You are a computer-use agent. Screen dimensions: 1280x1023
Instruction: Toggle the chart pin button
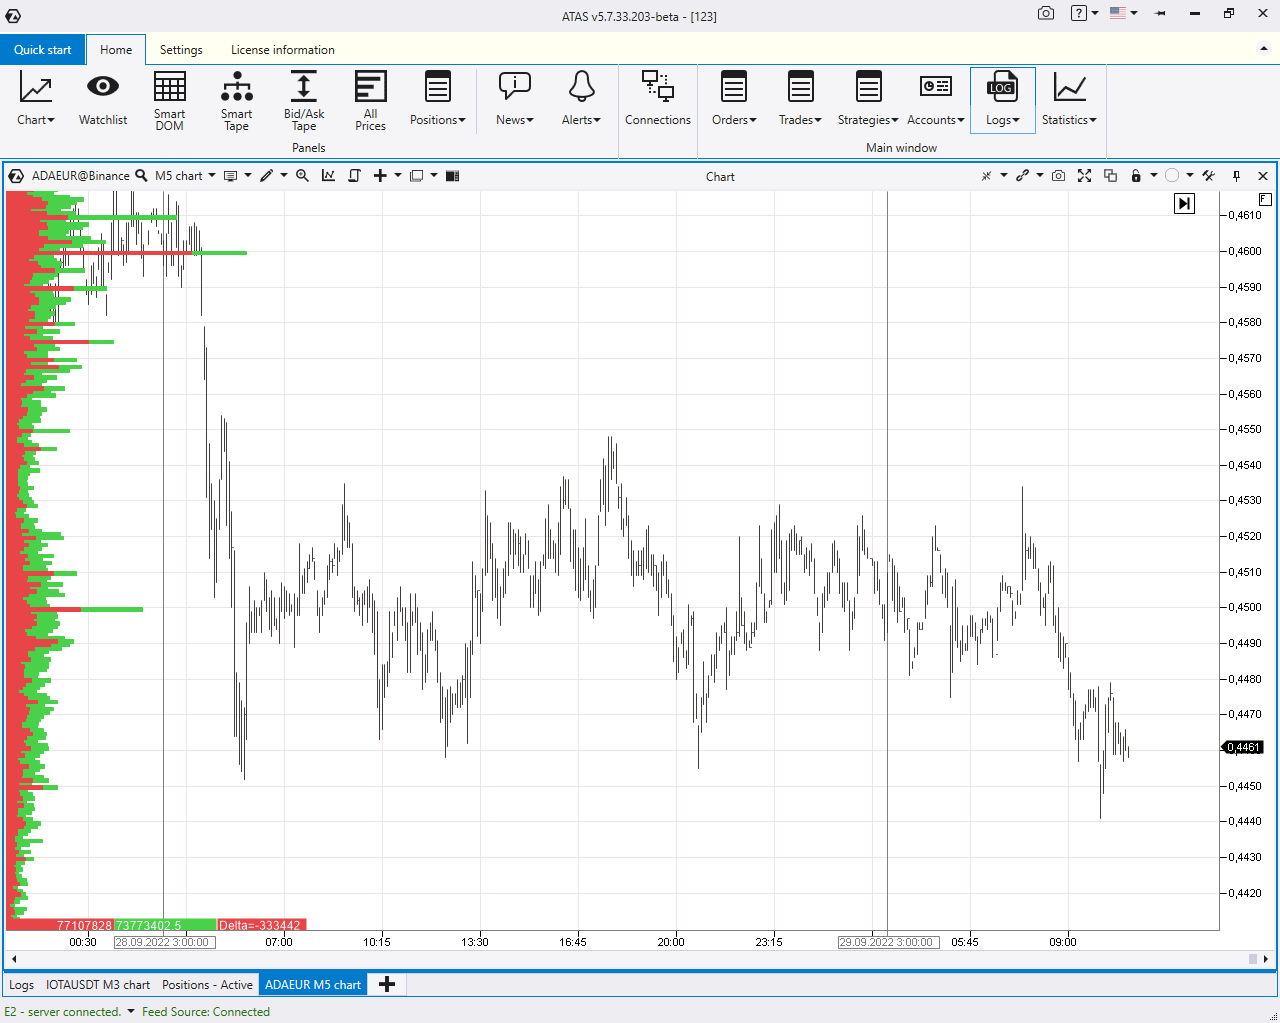click(x=1236, y=176)
